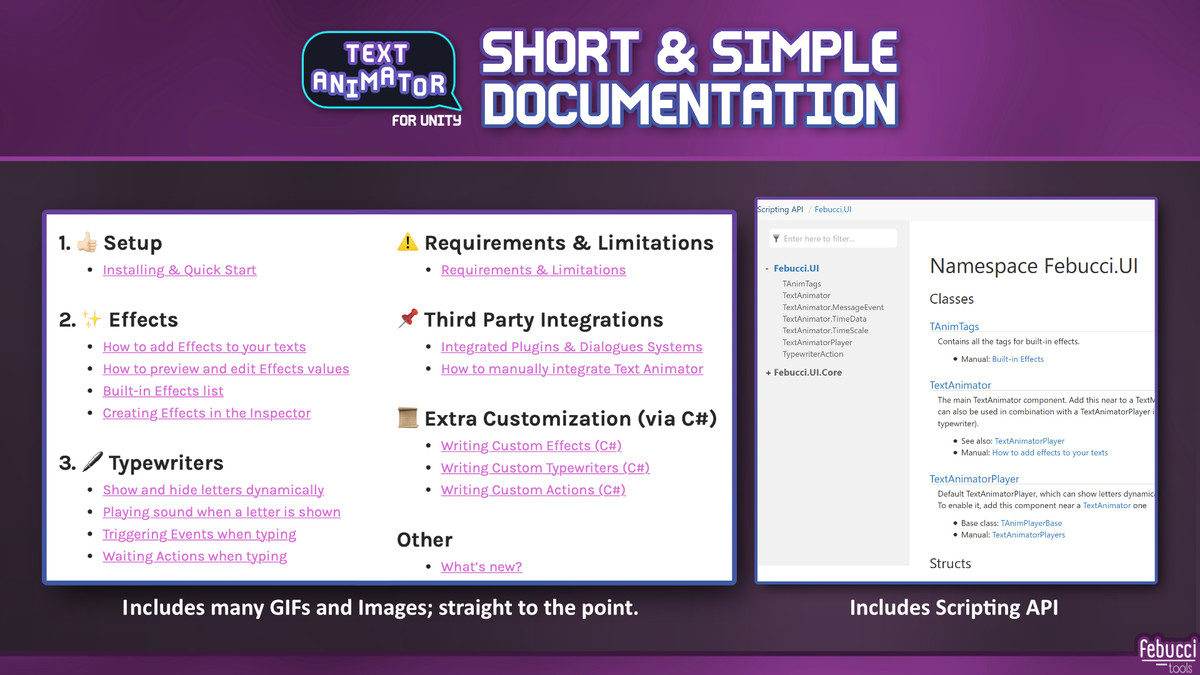Open the 'Built-in Effects' manual link
Image resolution: width=1200 pixels, height=675 pixels.
[x=1018, y=359]
